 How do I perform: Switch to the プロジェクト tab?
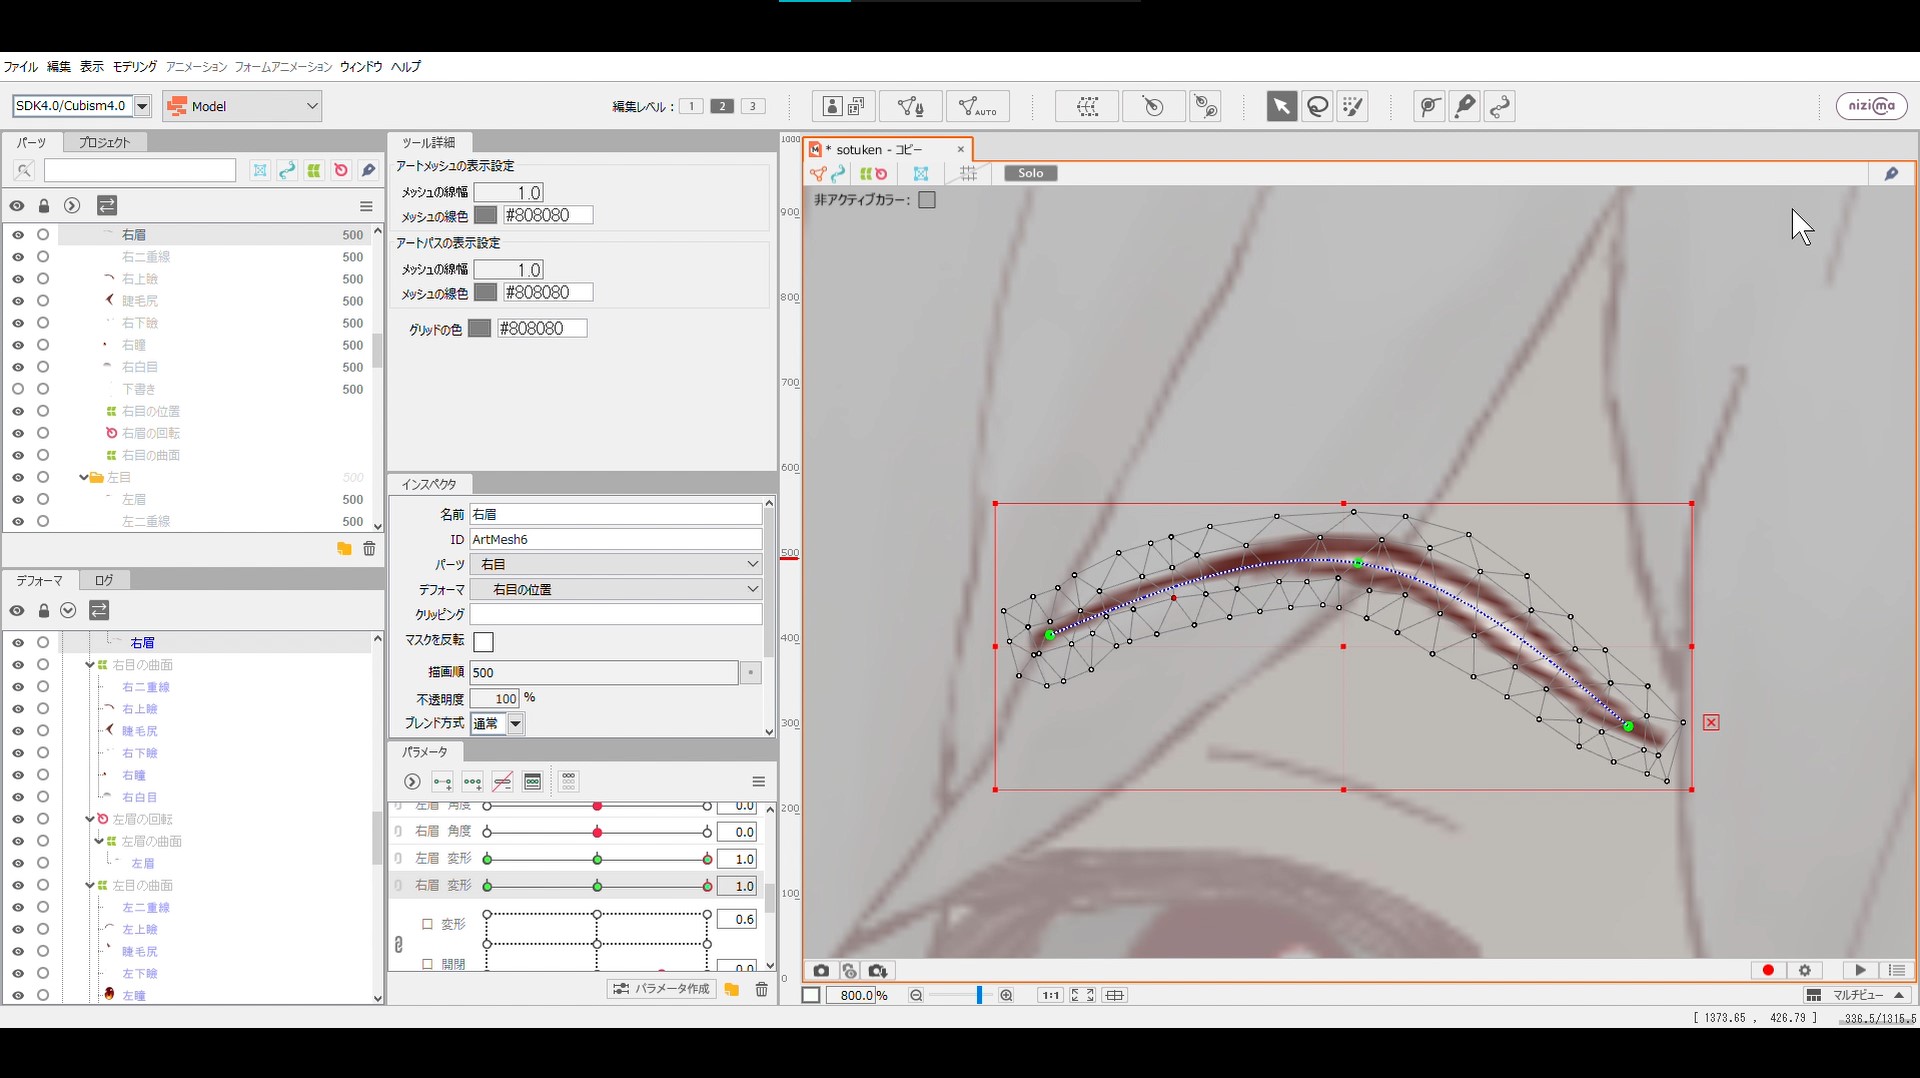[x=104, y=142]
